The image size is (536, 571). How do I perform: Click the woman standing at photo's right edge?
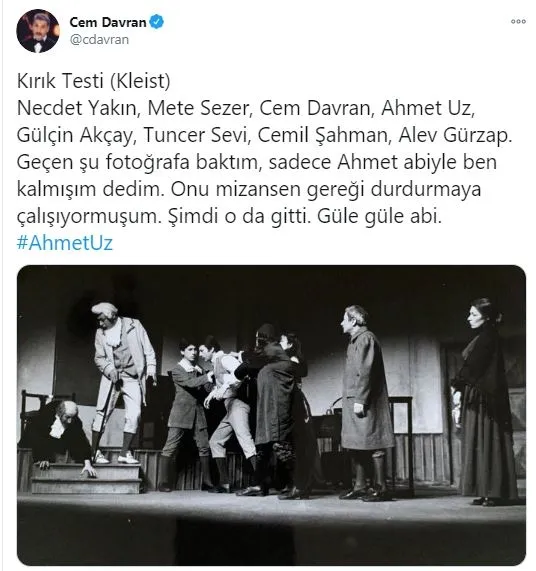(x=486, y=401)
